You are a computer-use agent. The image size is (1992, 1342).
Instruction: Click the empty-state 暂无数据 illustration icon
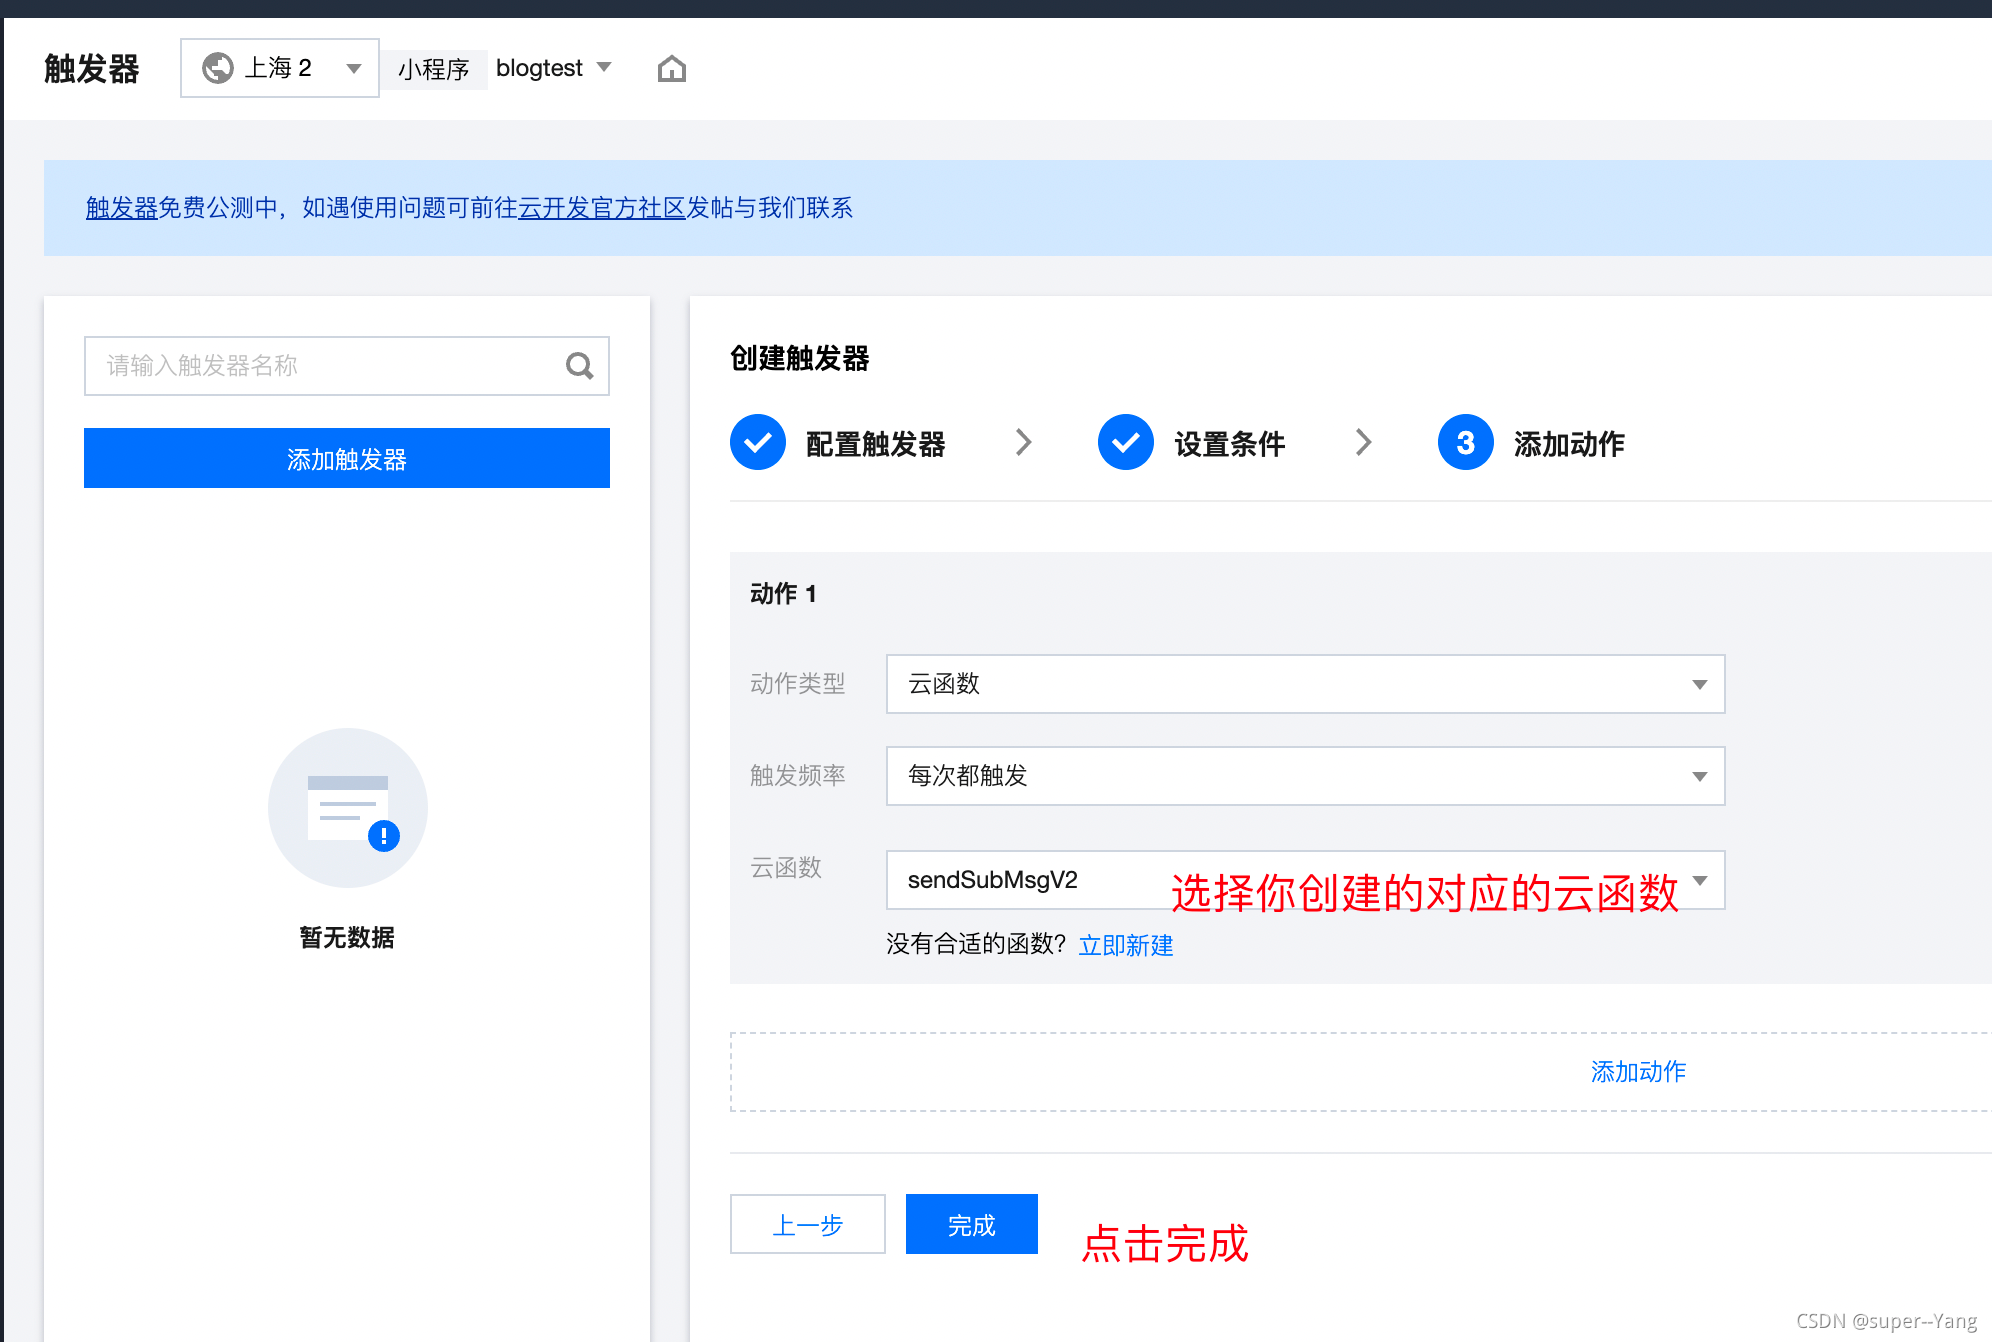347,808
